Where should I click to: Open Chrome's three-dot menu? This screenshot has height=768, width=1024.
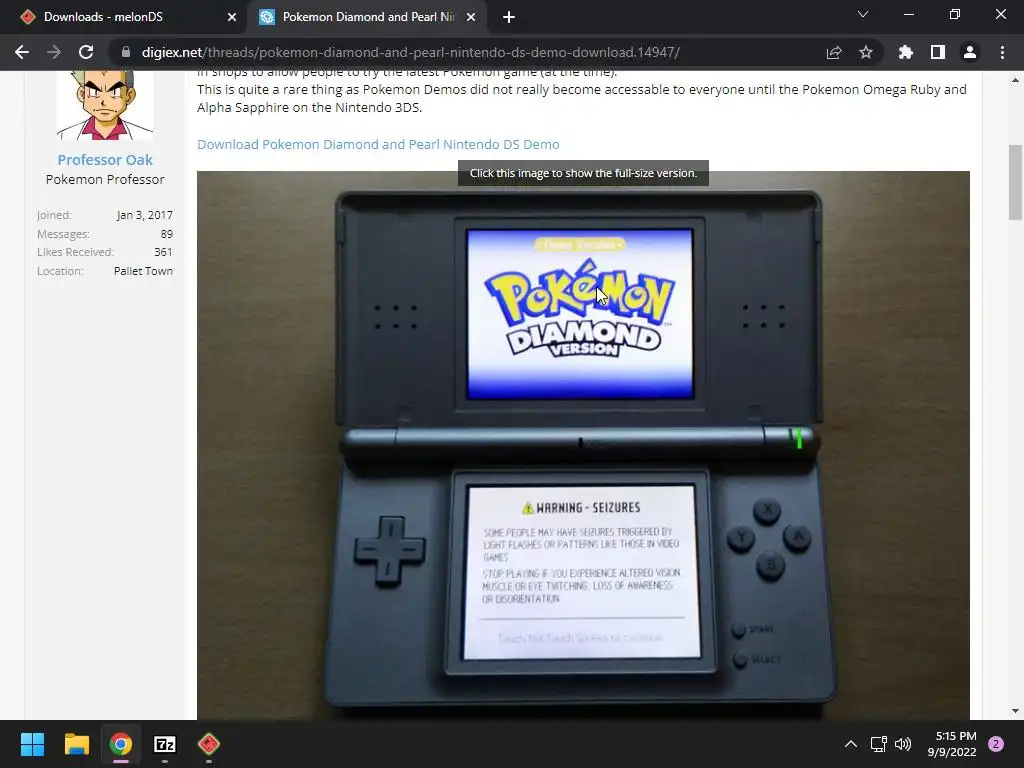[1002, 52]
